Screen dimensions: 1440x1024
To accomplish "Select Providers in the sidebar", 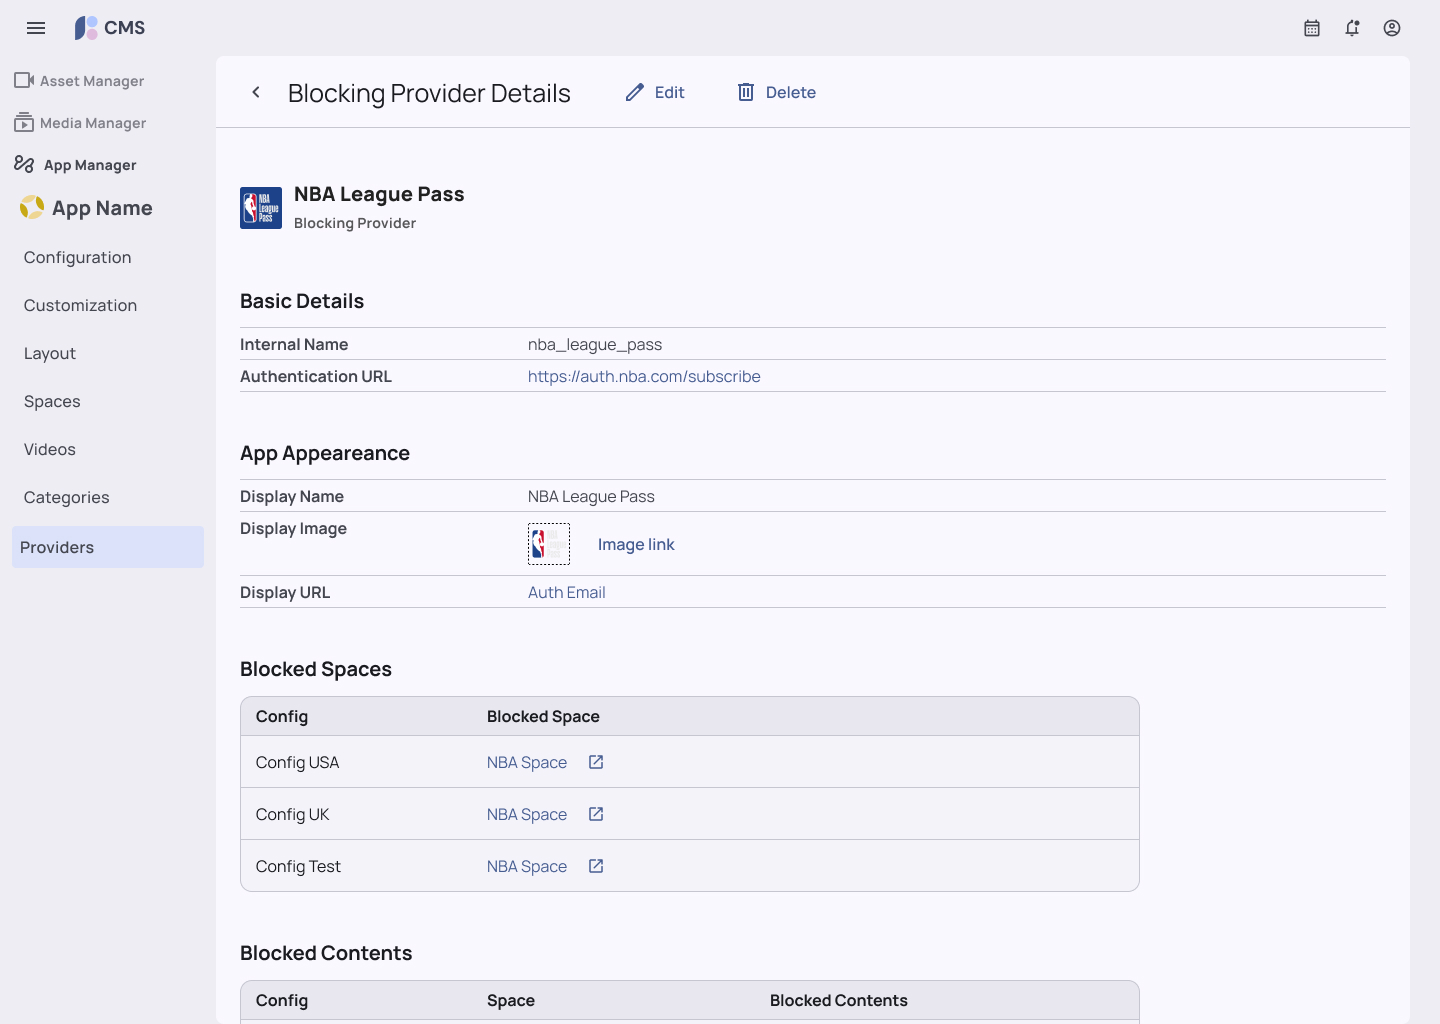I will tap(108, 547).
